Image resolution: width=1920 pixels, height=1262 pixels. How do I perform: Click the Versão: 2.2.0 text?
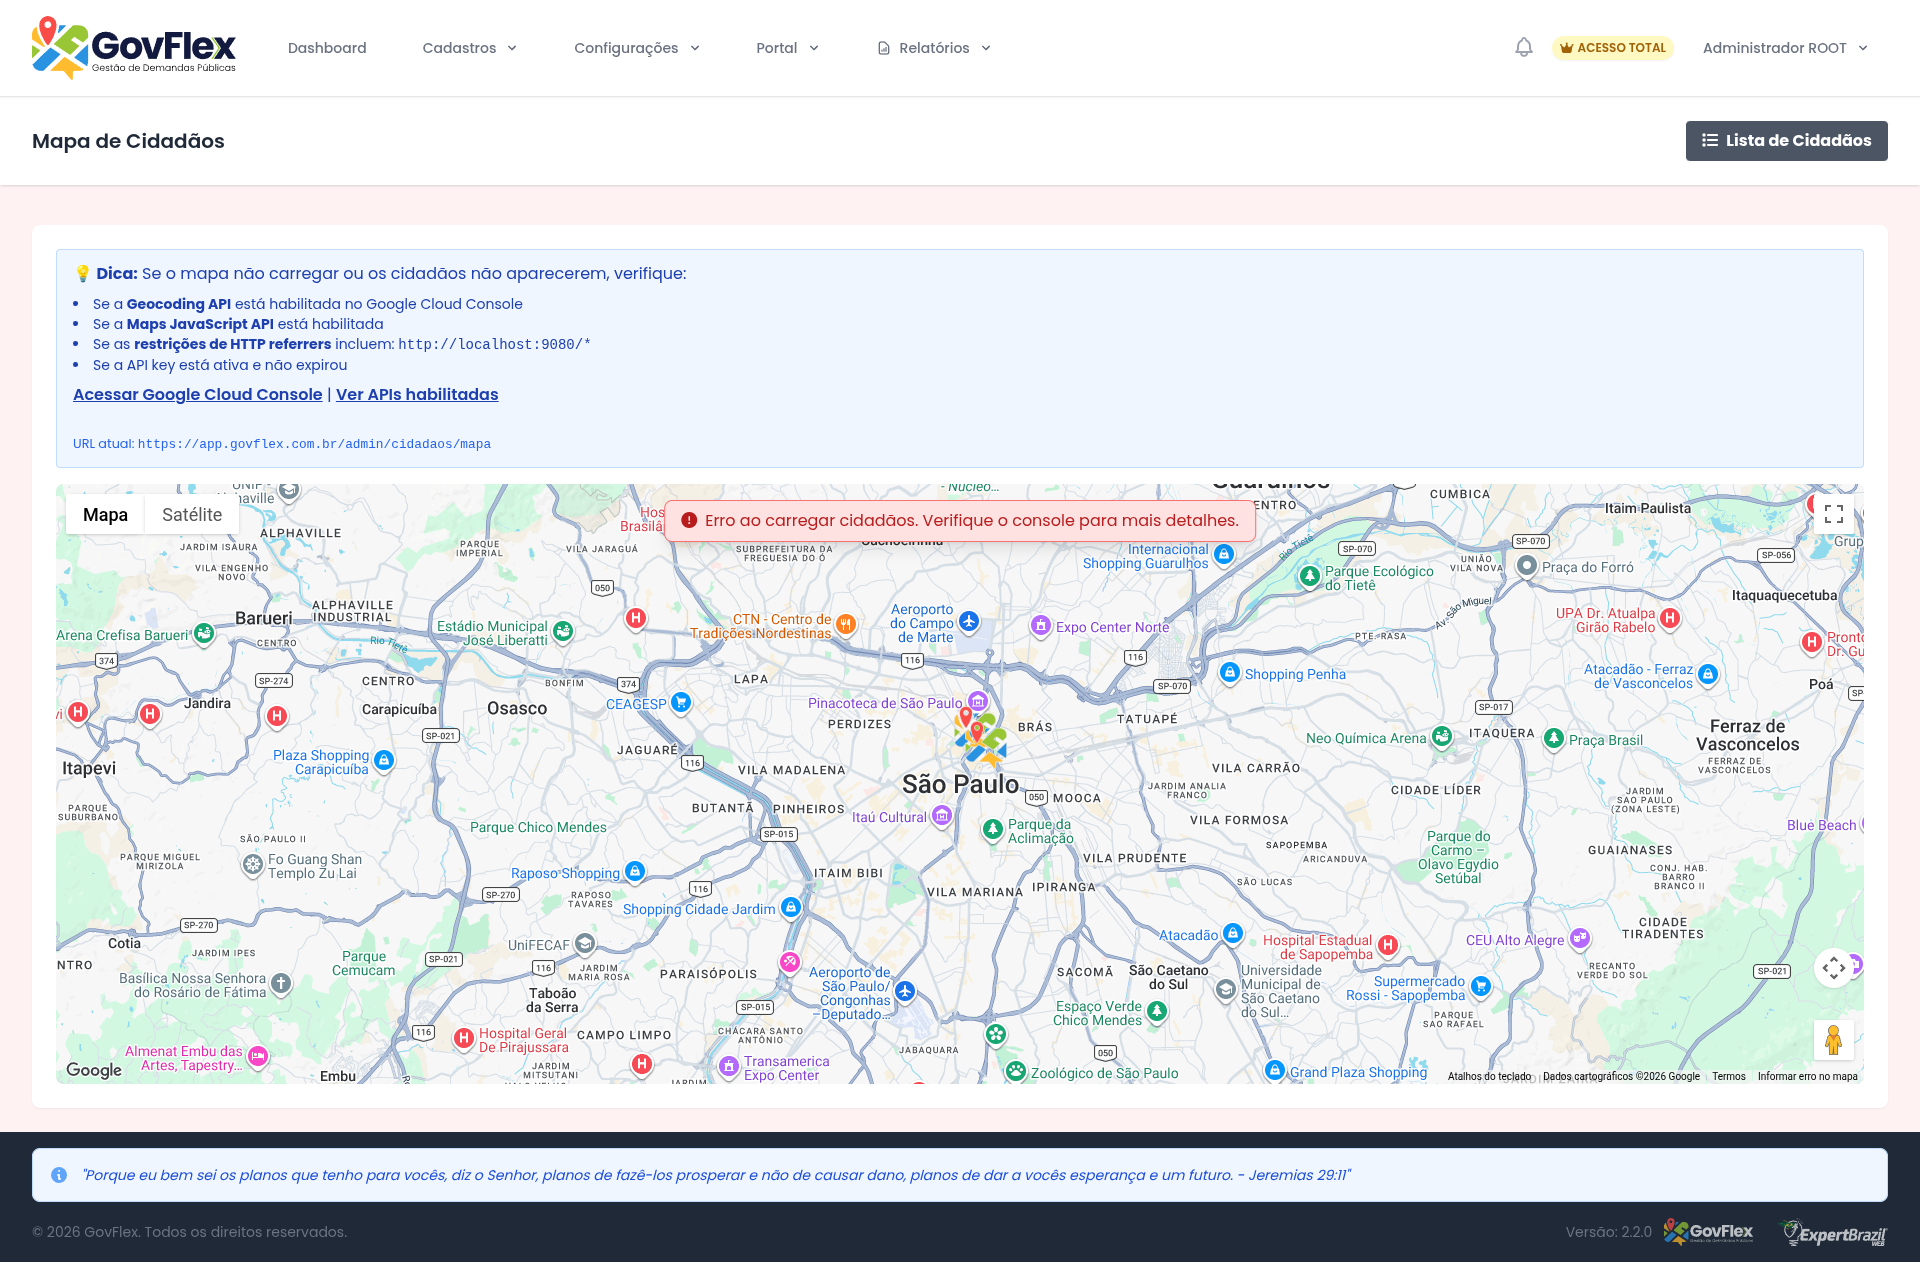(x=1608, y=1232)
